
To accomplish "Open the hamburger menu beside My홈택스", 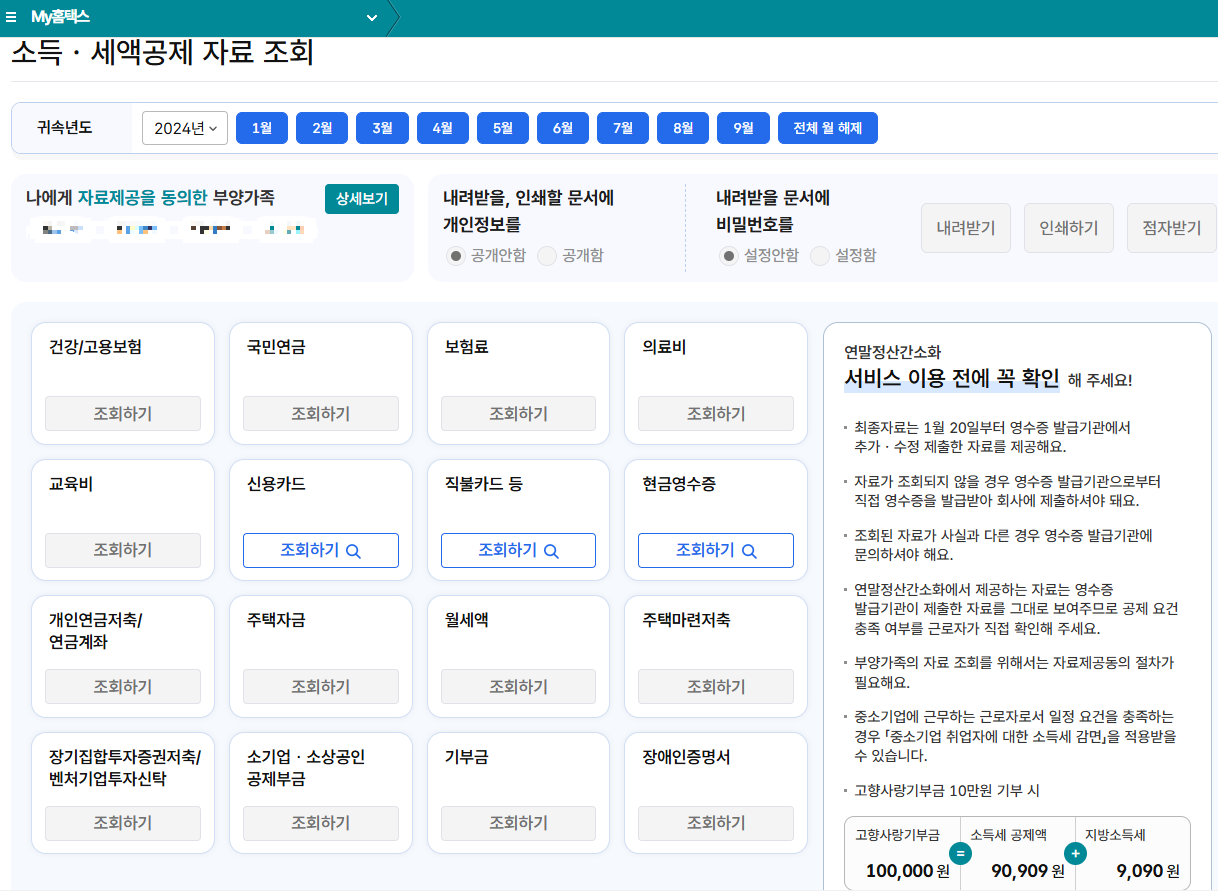I will [12, 17].
